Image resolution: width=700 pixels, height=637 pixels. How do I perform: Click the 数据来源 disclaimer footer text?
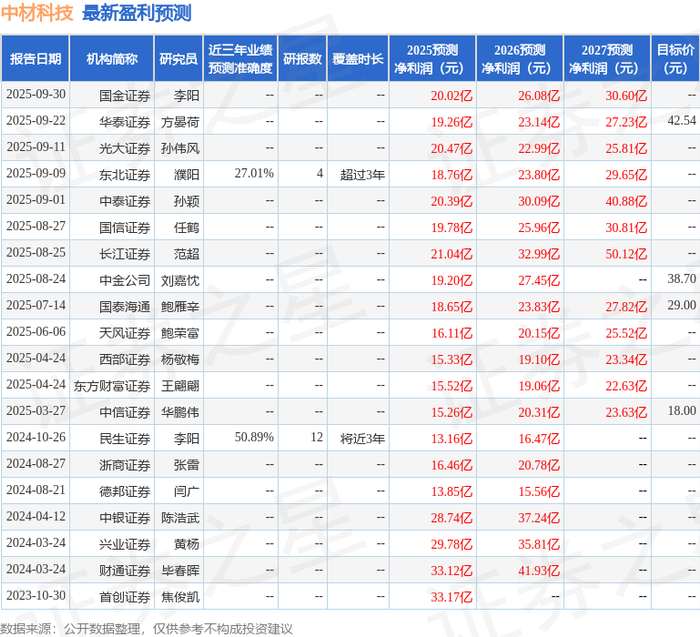[146, 629]
